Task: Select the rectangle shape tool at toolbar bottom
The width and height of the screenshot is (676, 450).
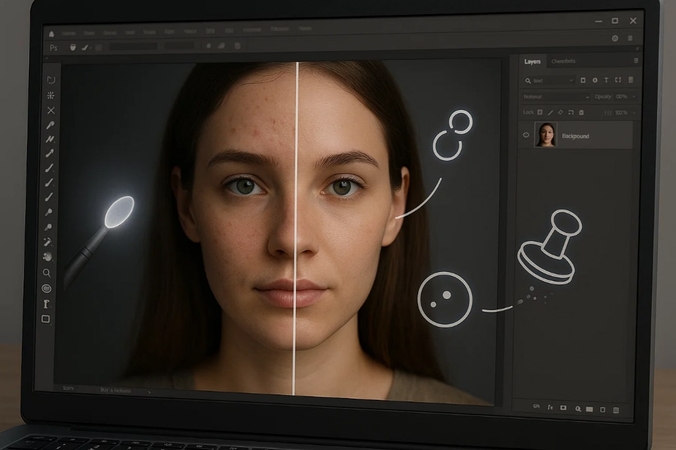Action: (x=46, y=319)
